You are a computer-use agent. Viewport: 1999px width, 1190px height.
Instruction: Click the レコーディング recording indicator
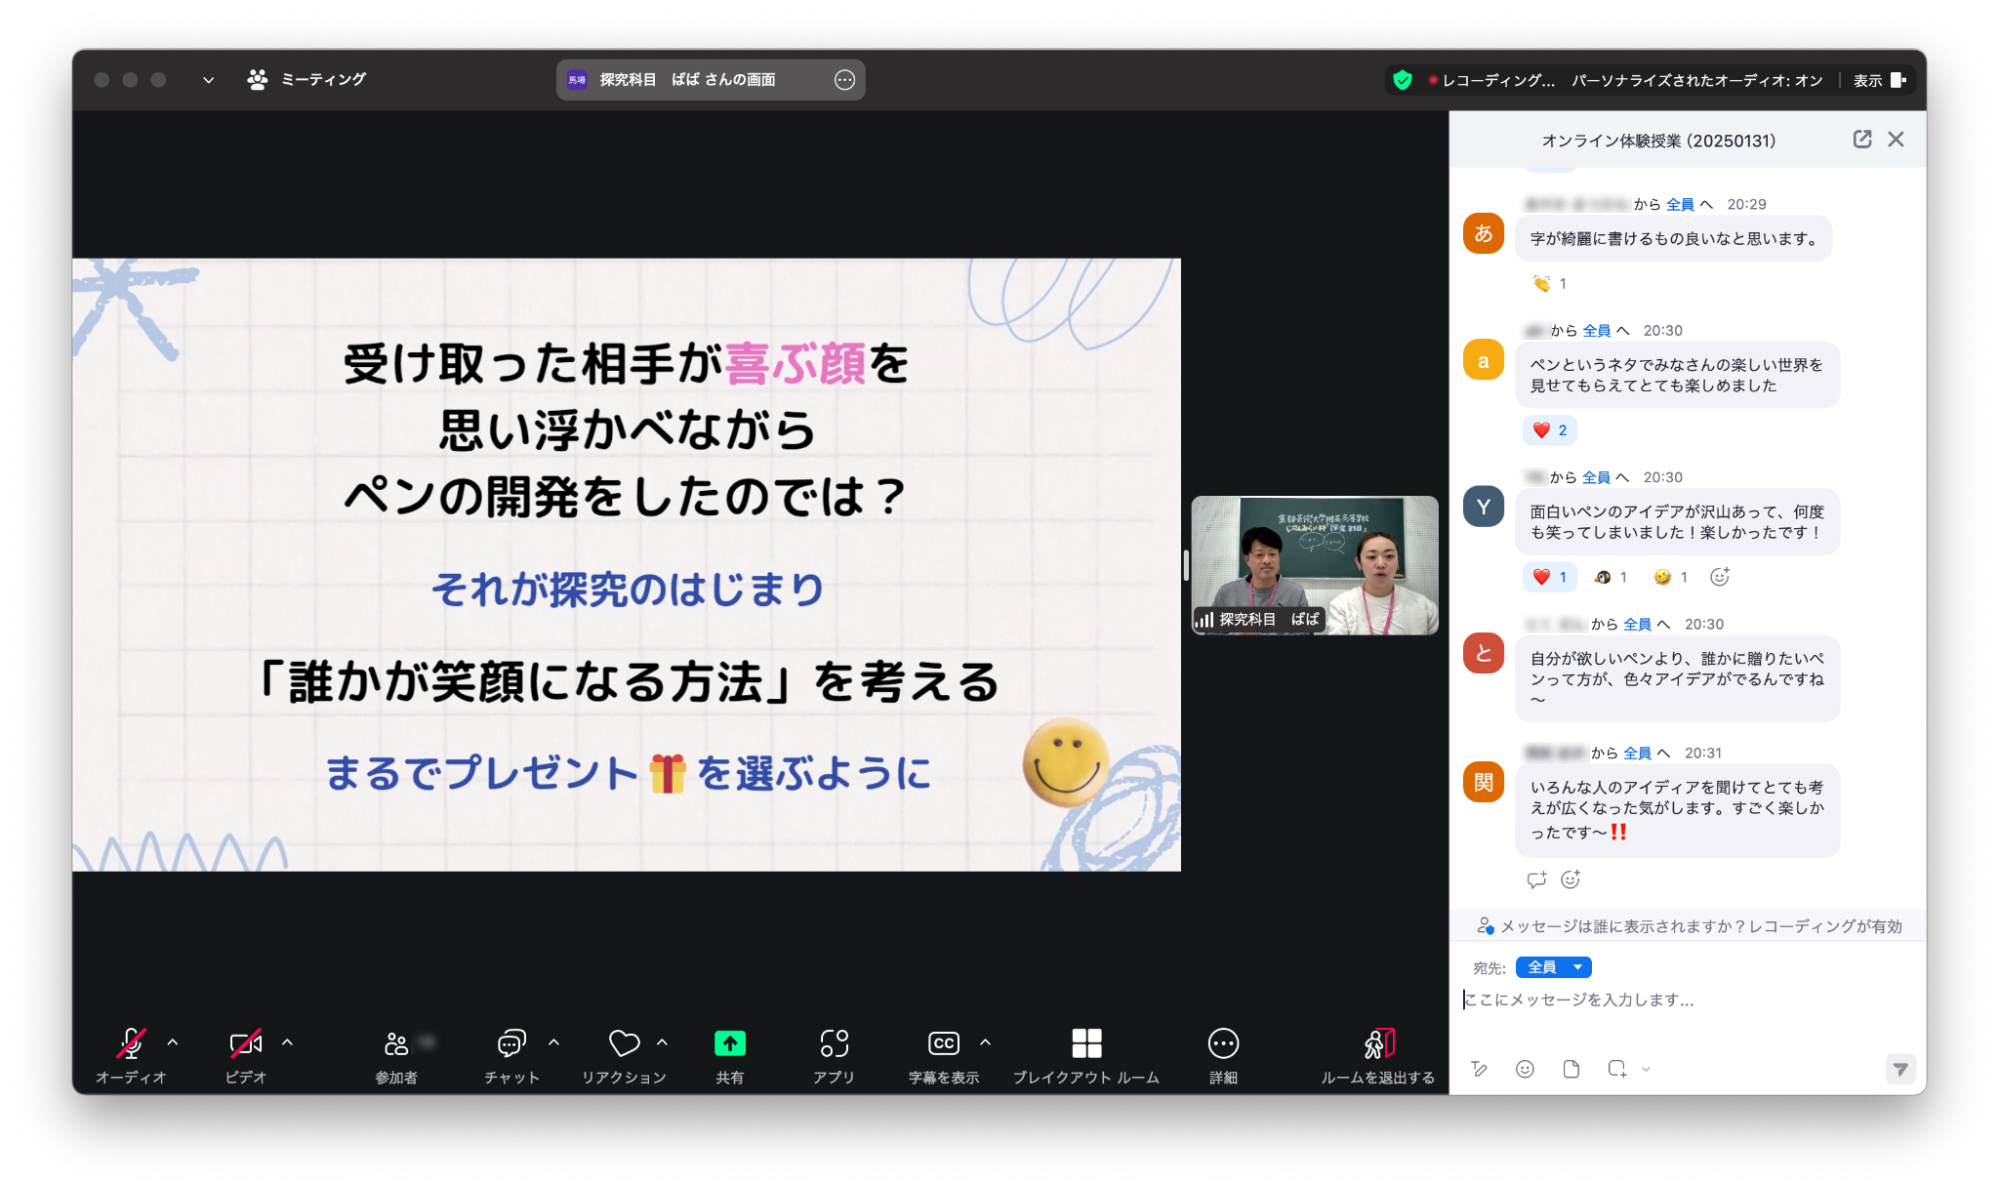point(1492,80)
